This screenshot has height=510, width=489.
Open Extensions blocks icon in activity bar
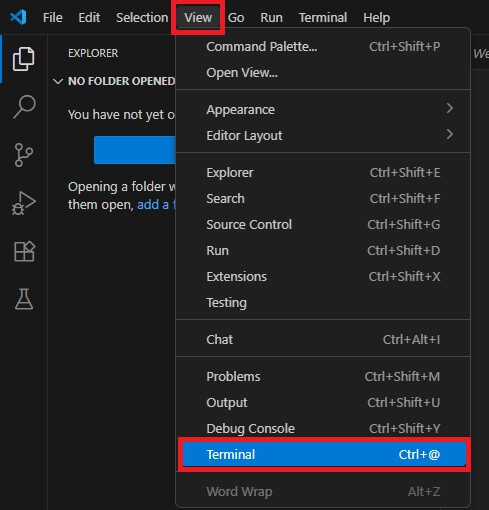[x=24, y=251]
